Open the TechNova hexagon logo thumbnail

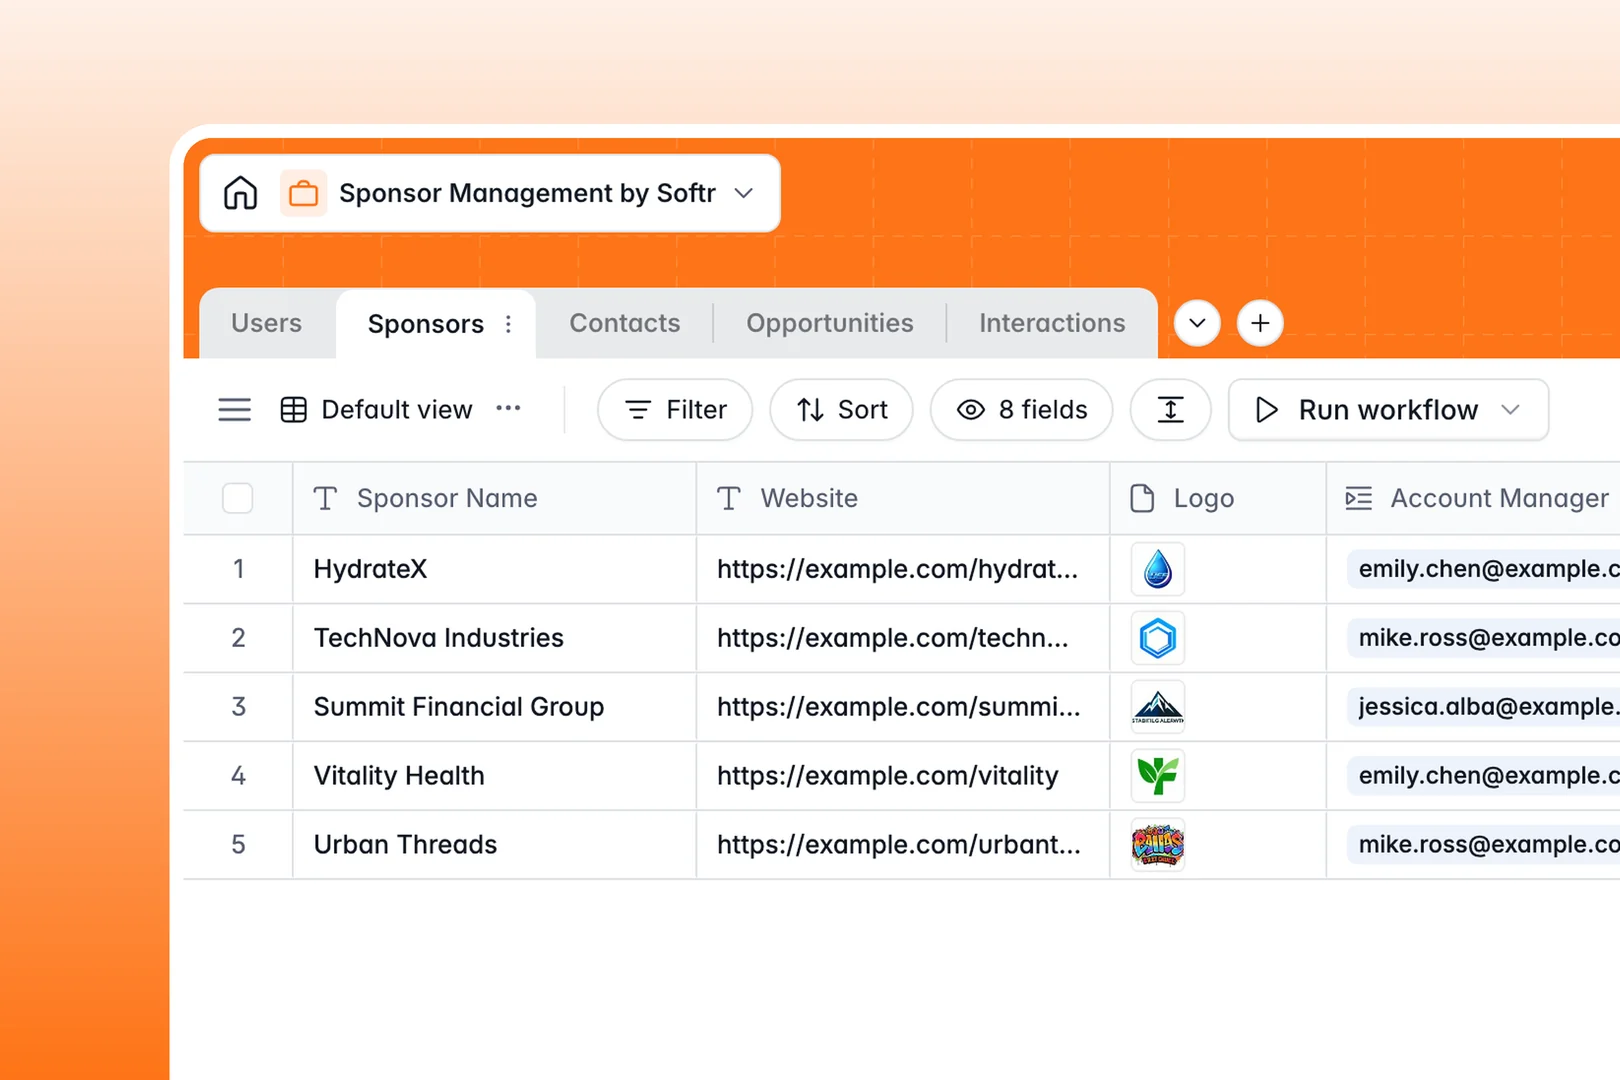pyautogui.click(x=1158, y=638)
